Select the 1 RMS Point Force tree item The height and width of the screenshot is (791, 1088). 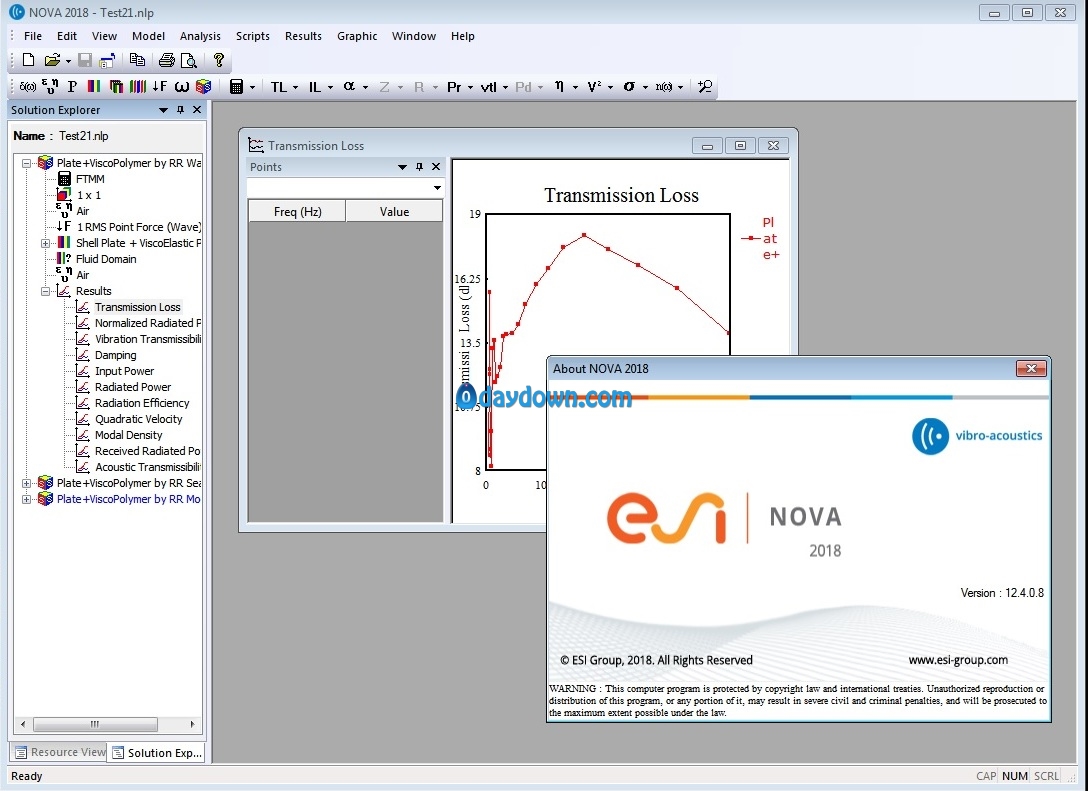point(139,227)
